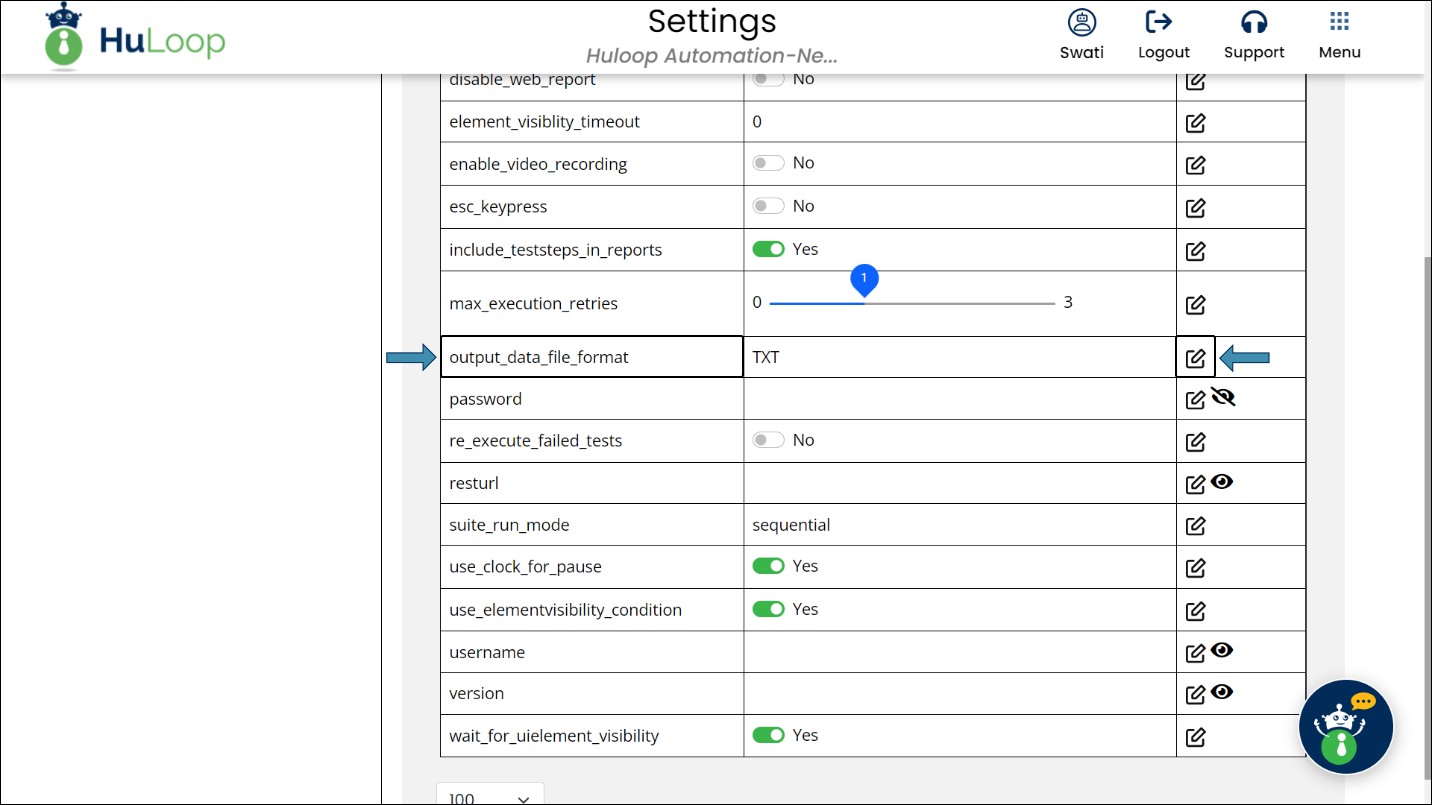Click the page vertical scrollbar
This screenshot has width=1432, height=805.
(1426, 500)
